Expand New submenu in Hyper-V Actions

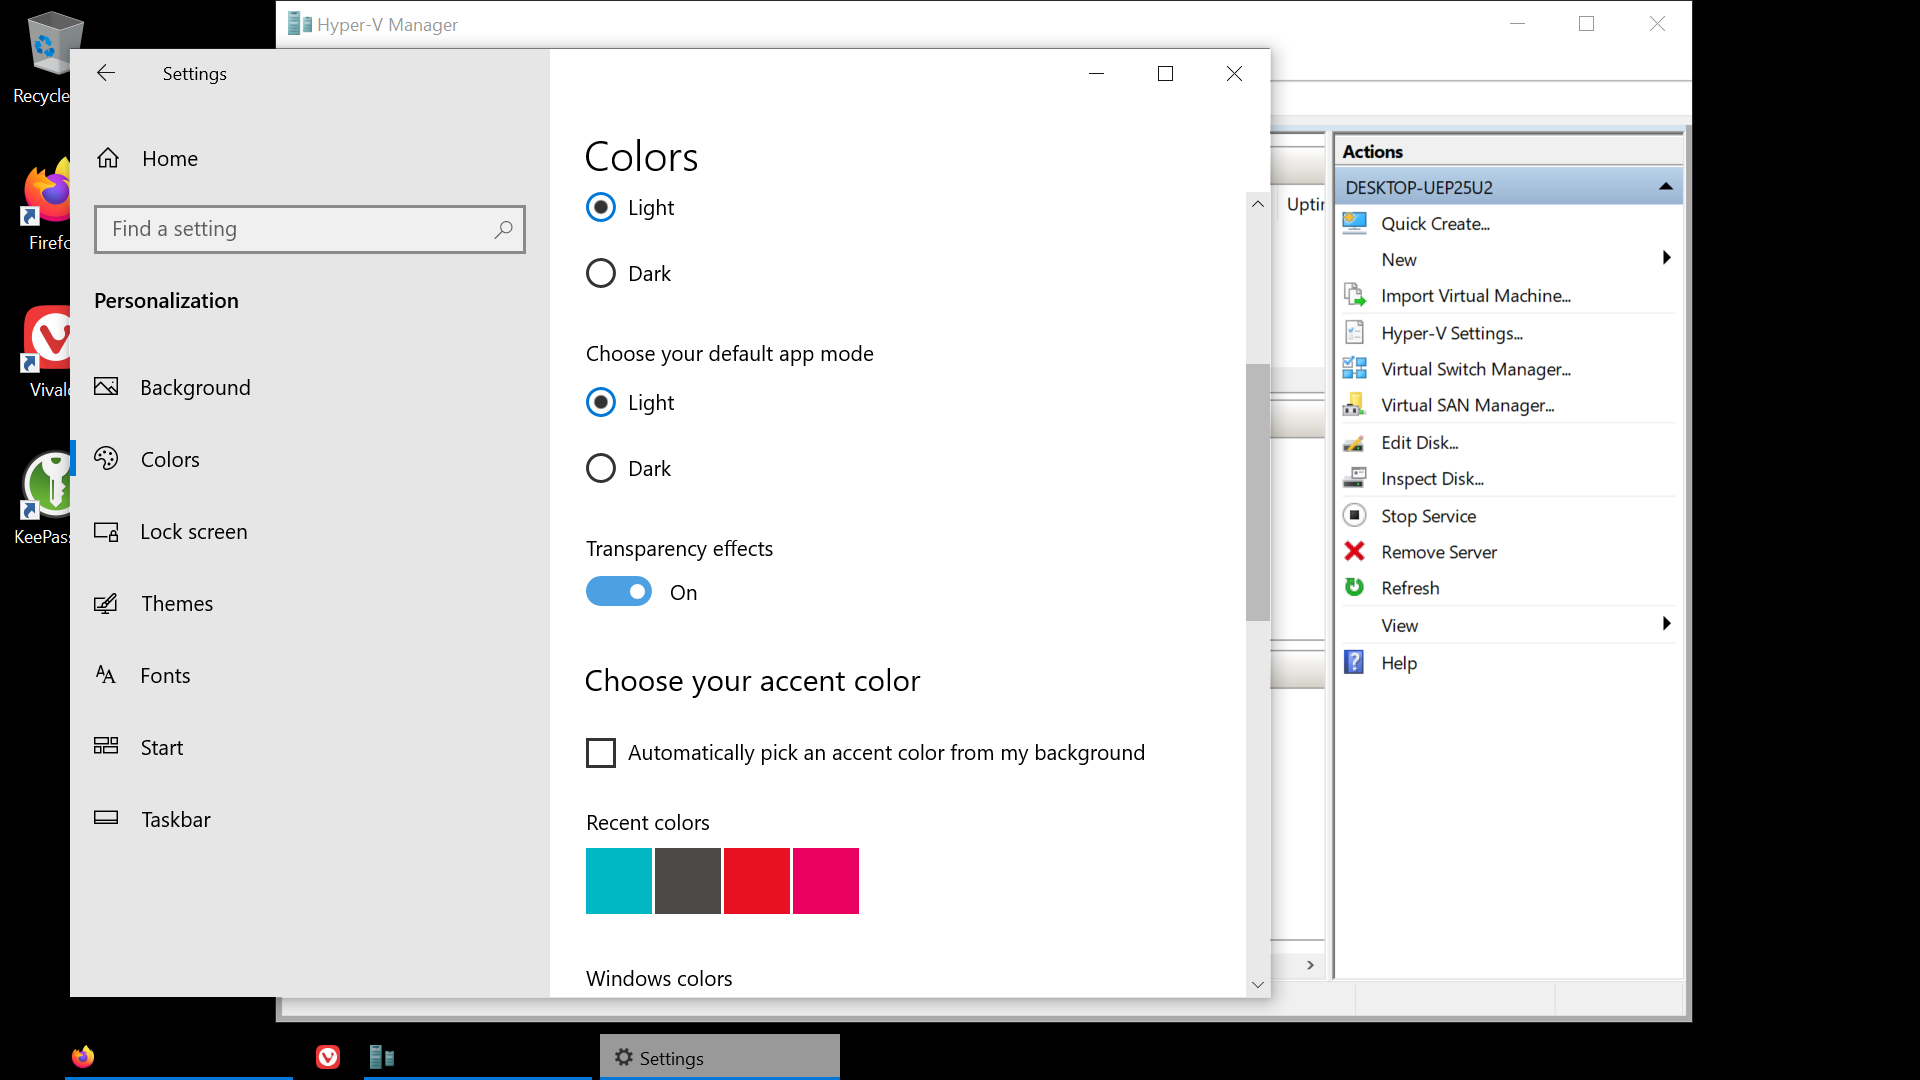click(1666, 258)
